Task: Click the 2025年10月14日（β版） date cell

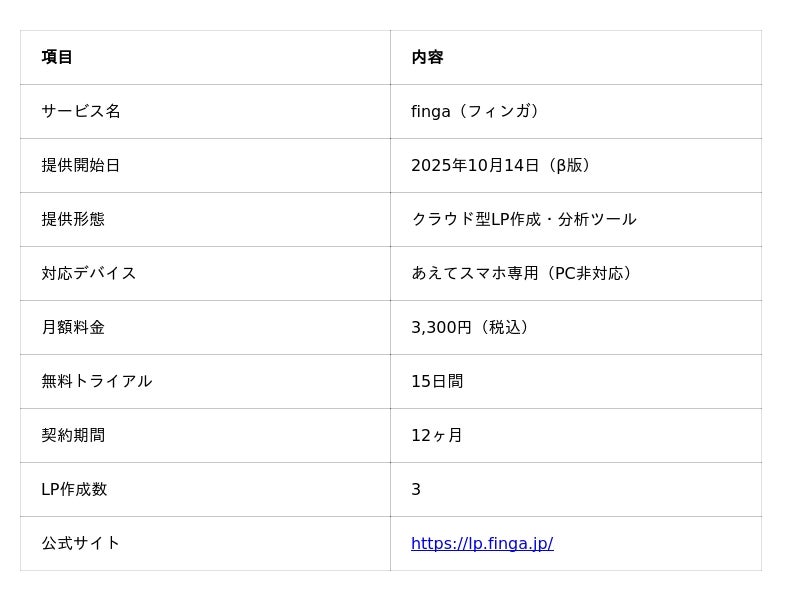Action: (x=503, y=165)
